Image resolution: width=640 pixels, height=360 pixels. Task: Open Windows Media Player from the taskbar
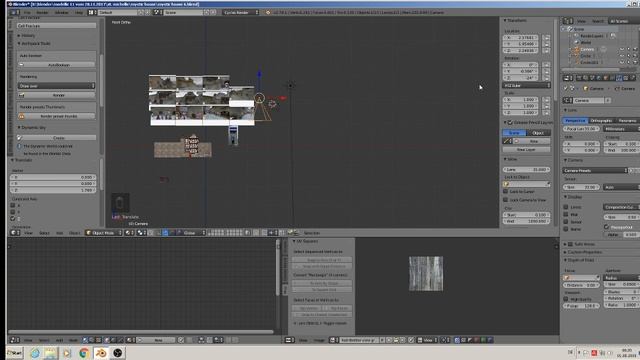coord(67,353)
